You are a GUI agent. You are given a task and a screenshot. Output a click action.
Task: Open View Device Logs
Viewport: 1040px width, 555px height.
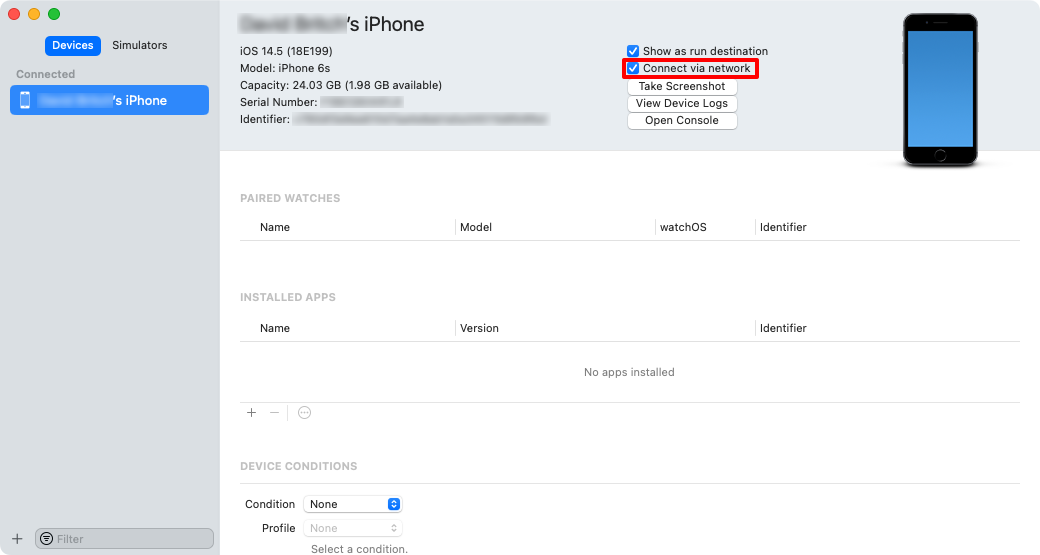pos(682,103)
